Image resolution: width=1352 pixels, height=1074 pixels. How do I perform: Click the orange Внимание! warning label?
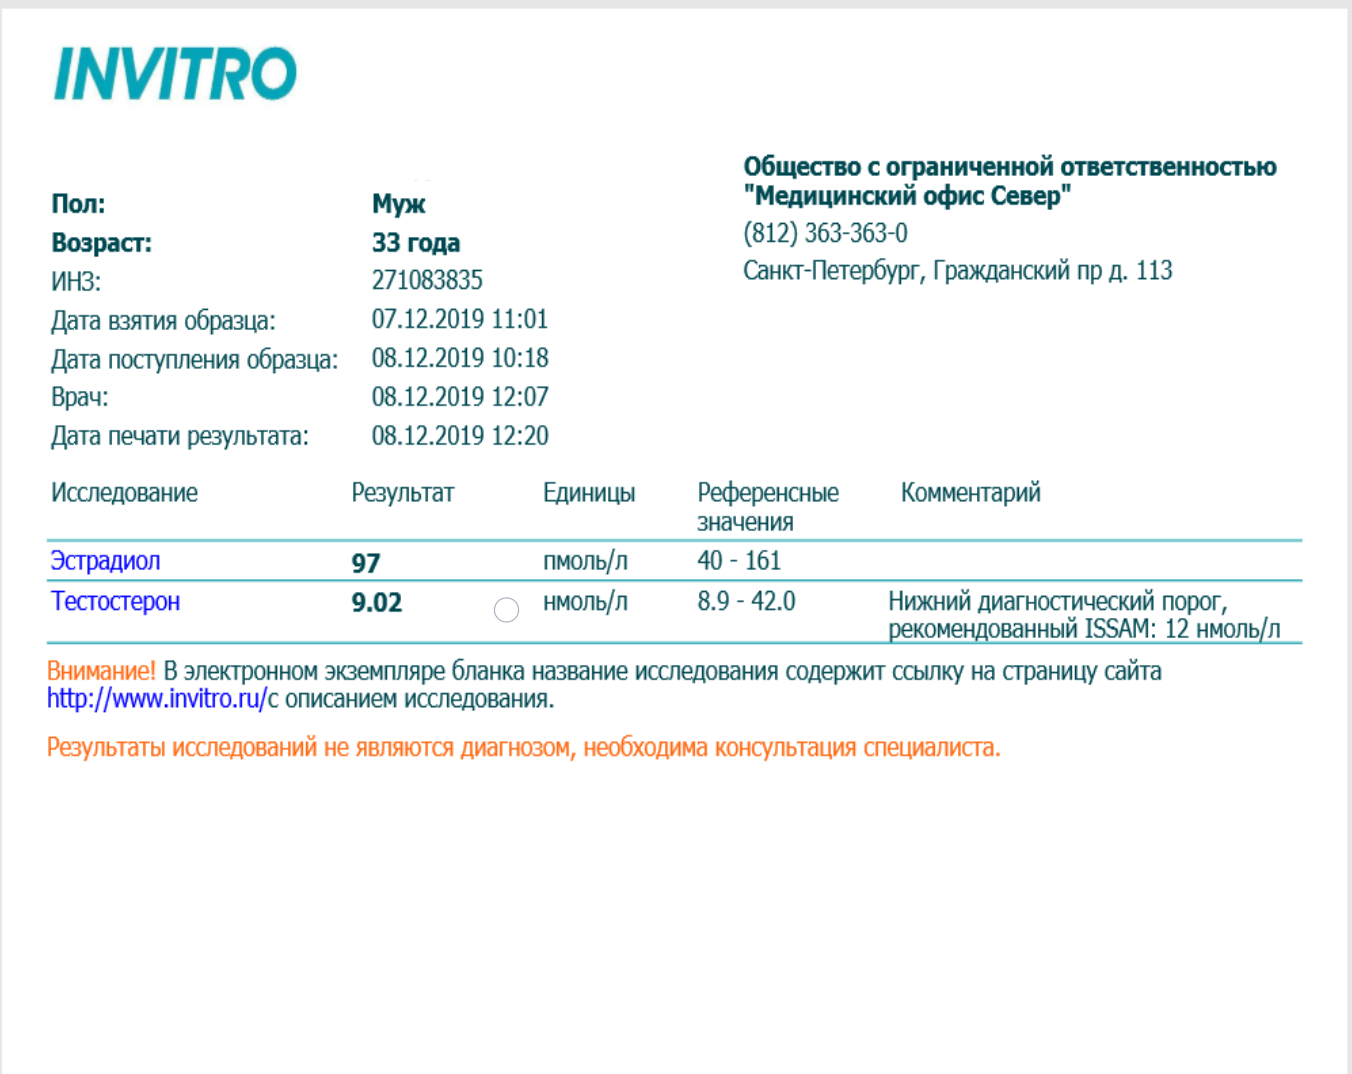pyautogui.click(x=101, y=671)
